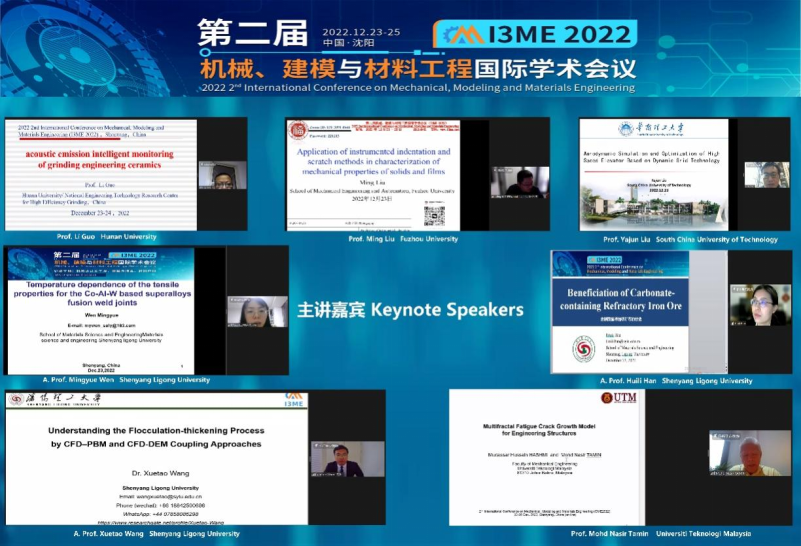Image resolution: width=801 pixels, height=546 pixels.
Task: Click the UTM logo on the Malaysia slide
Action: pyautogui.click(x=619, y=397)
